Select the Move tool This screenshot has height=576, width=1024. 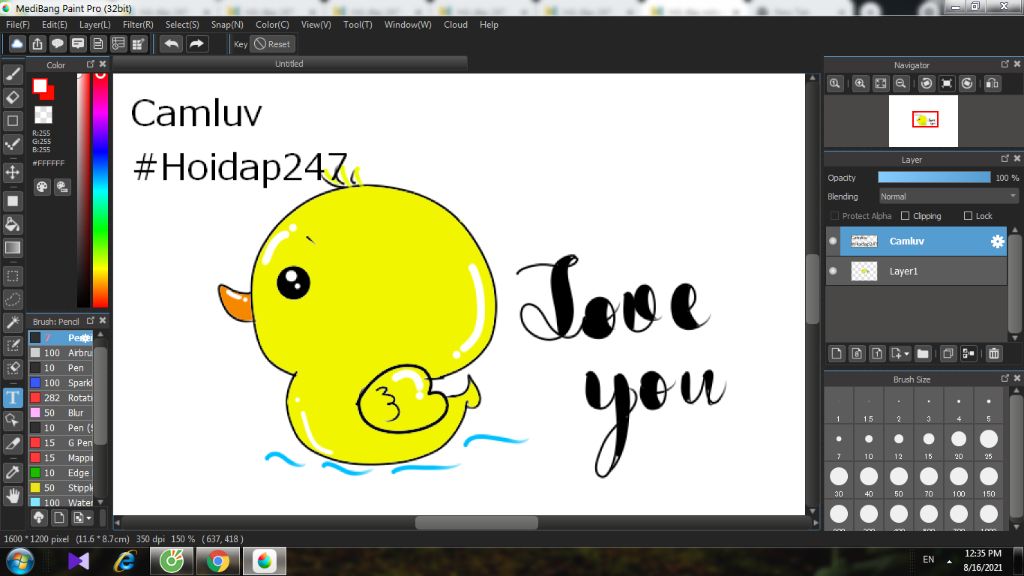12,172
